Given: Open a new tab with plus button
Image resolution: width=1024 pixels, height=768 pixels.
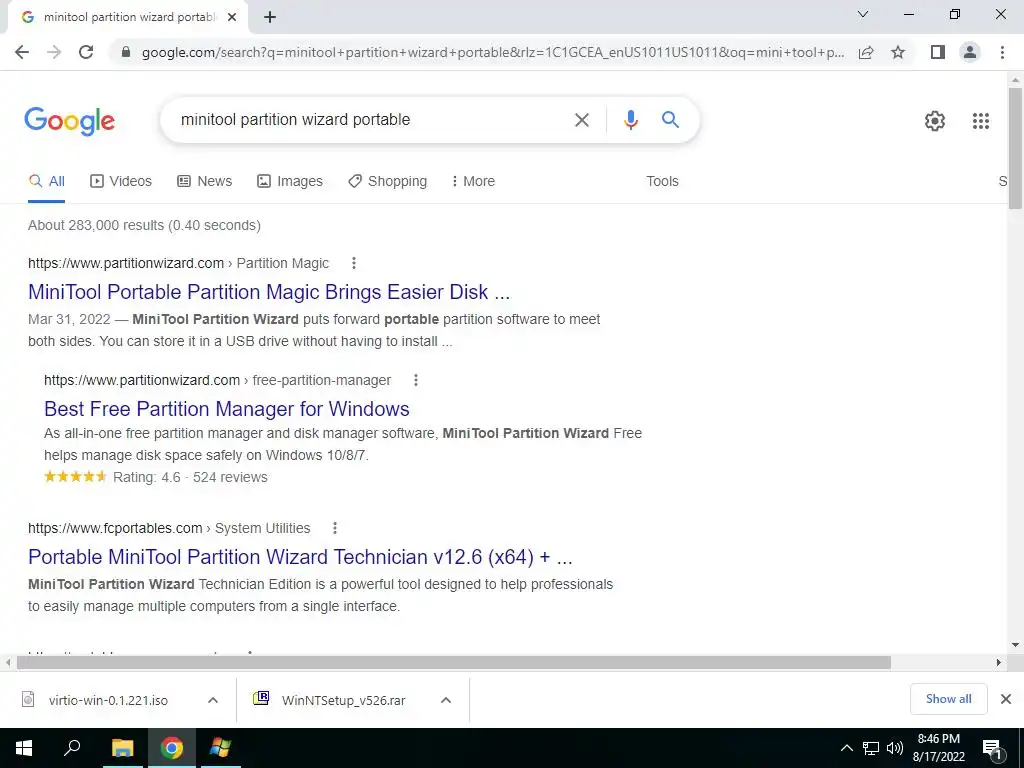Looking at the screenshot, I should (x=270, y=17).
